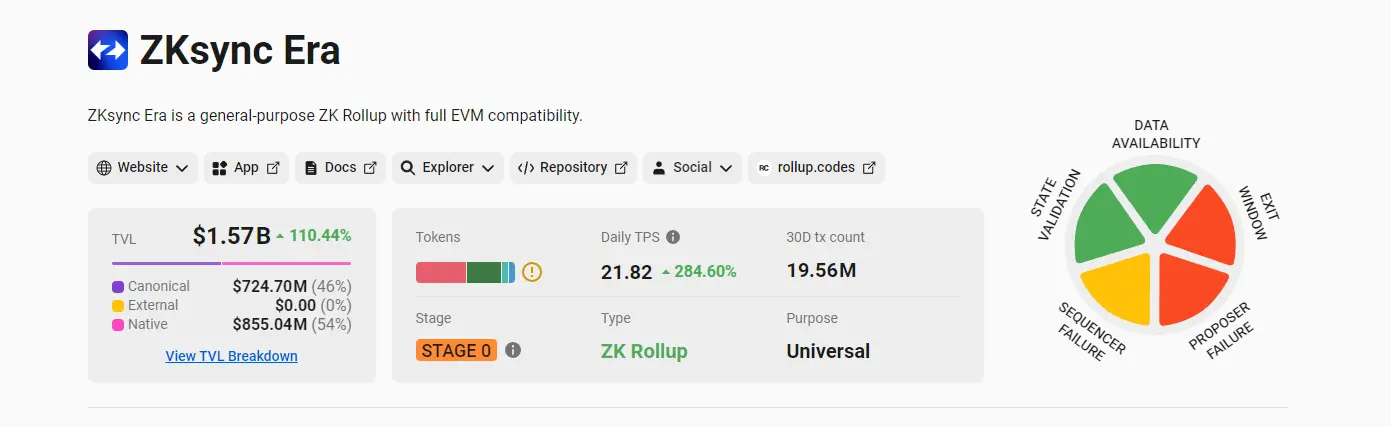
Task: Click the SEQUENCER FAILURE label
Action: tap(1092, 333)
